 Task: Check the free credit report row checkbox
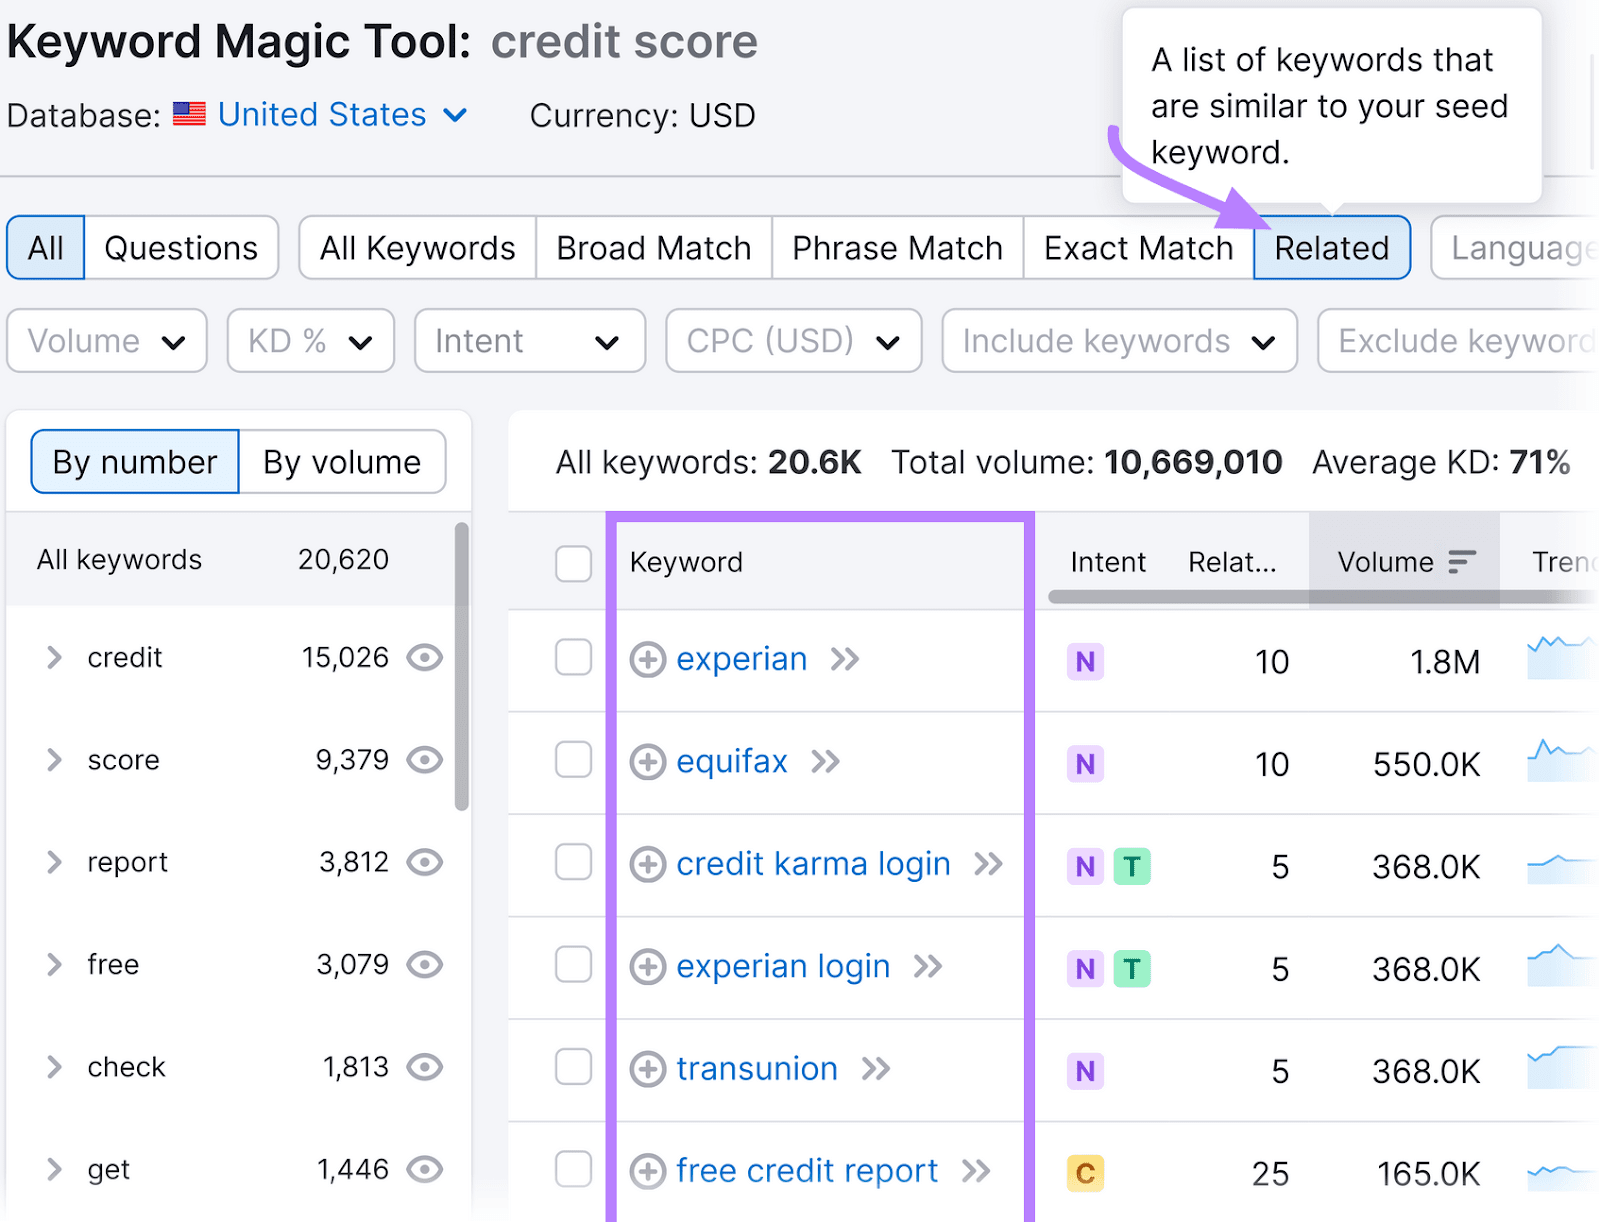574,1169
